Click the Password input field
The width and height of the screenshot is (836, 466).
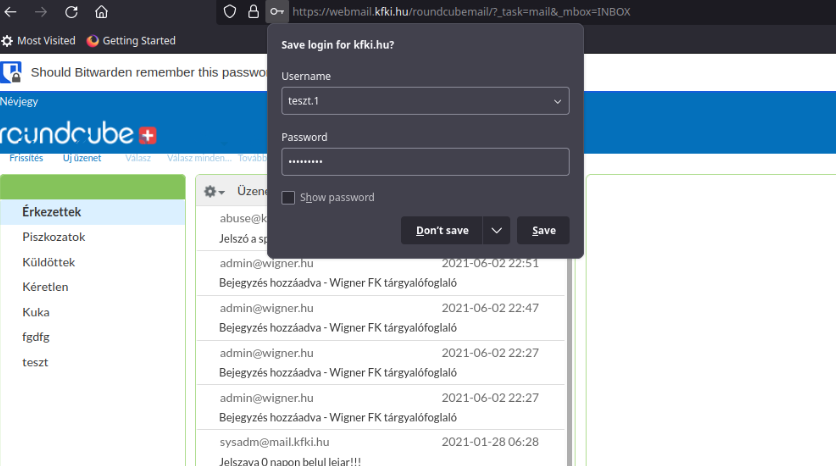(x=425, y=162)
